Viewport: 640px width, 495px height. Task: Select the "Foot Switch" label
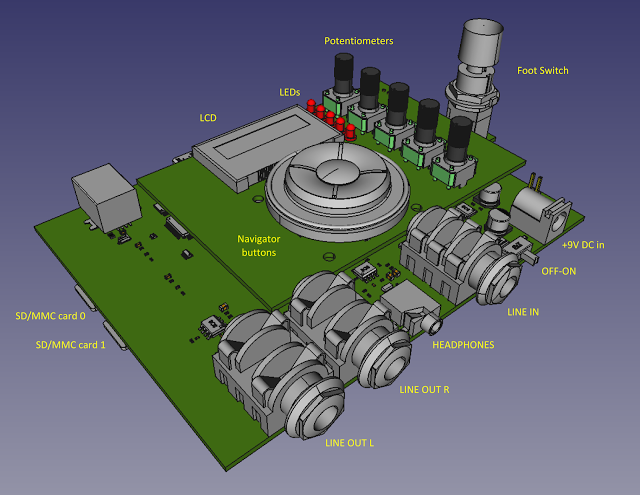tap(544, 70)
